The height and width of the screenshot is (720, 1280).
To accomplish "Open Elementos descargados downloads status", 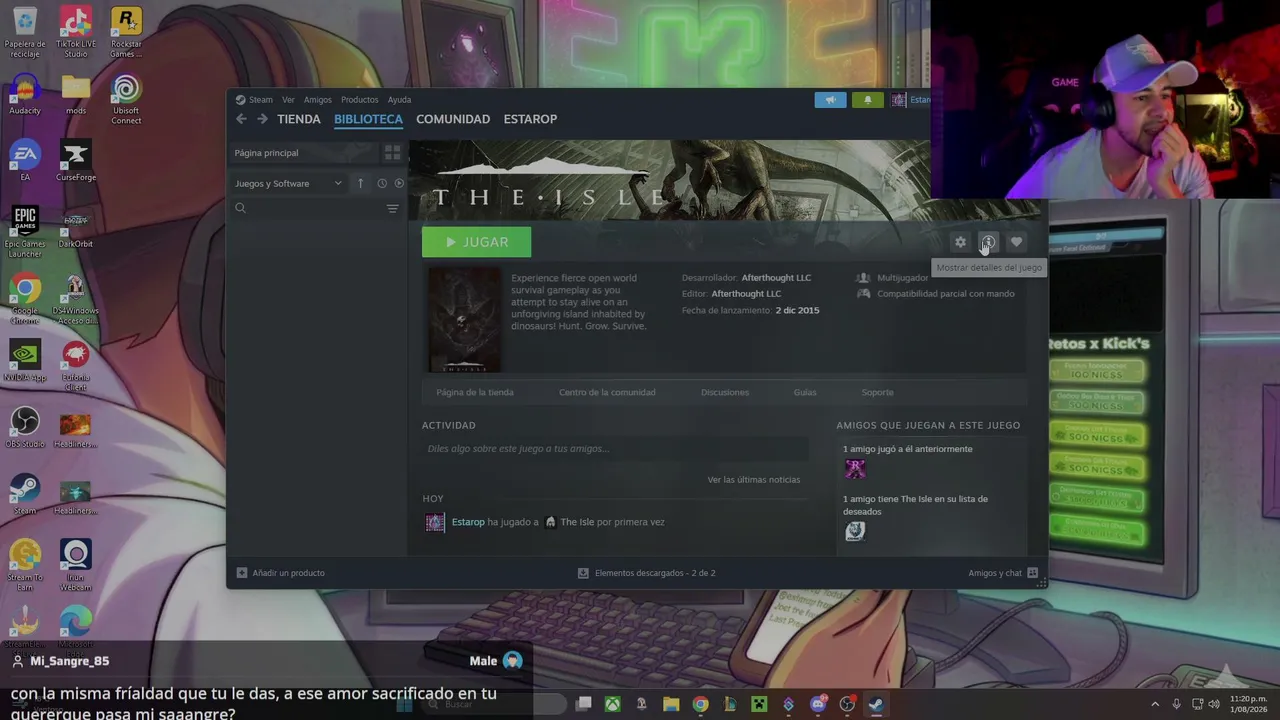I will [646, 573].
